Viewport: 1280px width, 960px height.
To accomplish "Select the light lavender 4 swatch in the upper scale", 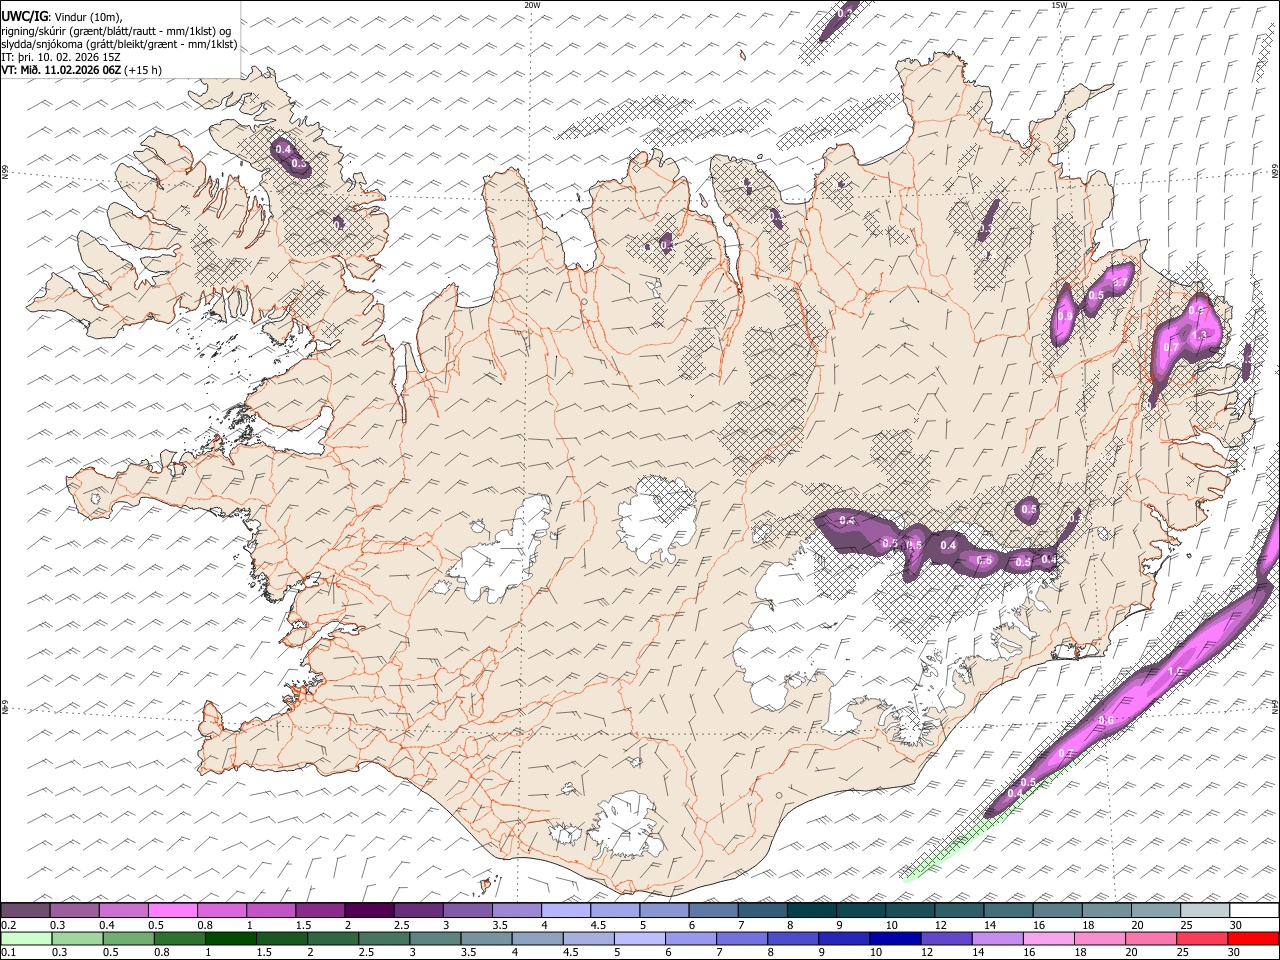I will coord(566,910).
